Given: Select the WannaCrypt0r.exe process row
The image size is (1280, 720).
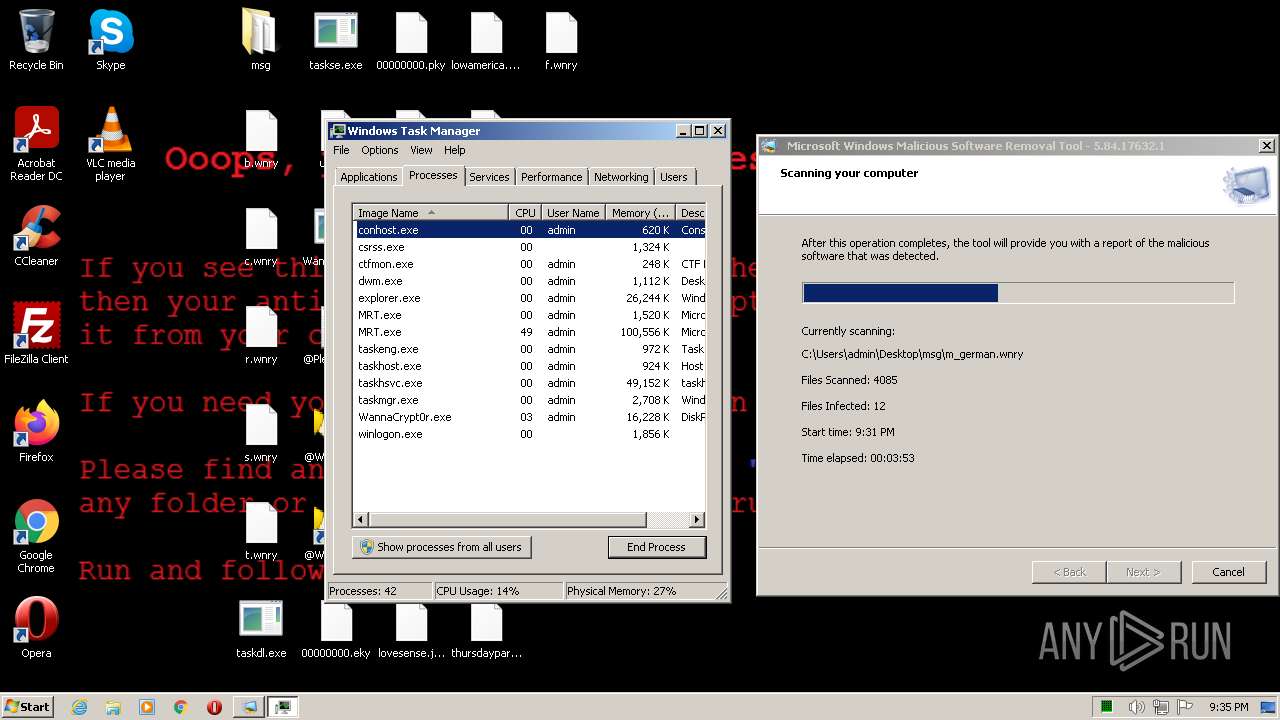Looking at the screenshot, I should [x=529, y=417].
